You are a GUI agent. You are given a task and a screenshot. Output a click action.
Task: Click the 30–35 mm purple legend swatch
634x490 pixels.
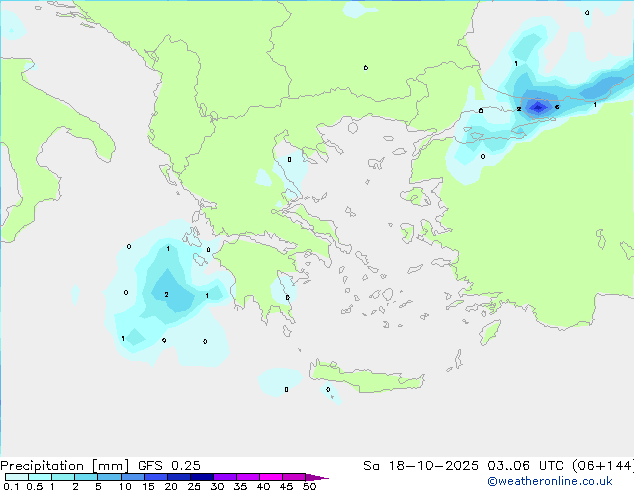tap(225, 477)
